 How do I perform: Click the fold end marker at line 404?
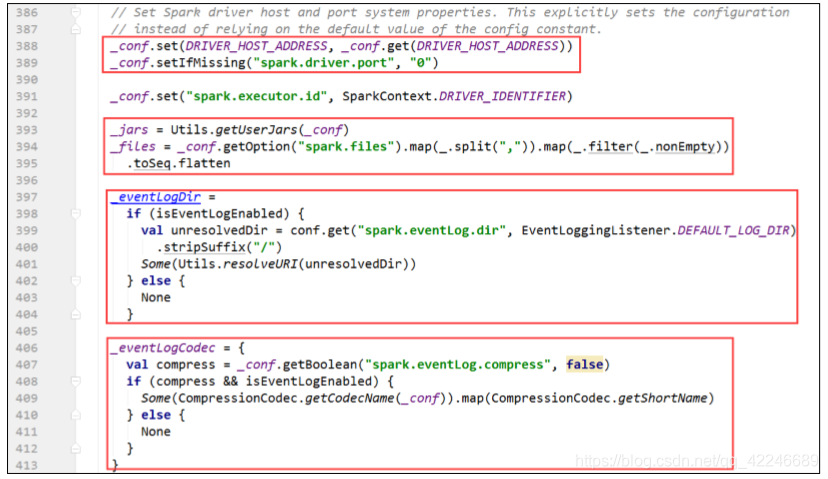76,315
